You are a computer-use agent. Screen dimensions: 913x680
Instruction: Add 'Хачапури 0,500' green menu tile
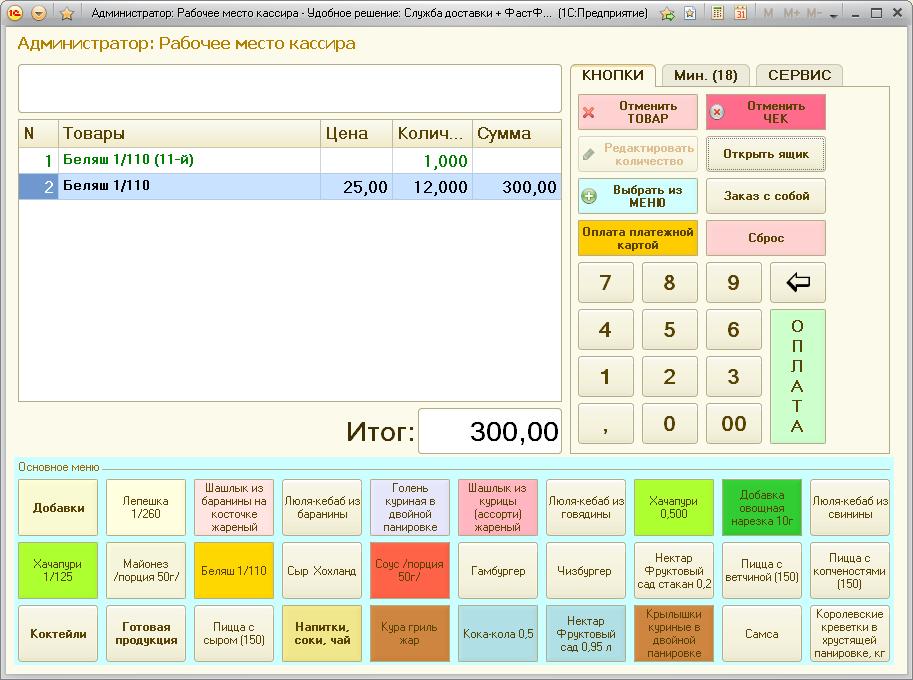click(674, 507)
